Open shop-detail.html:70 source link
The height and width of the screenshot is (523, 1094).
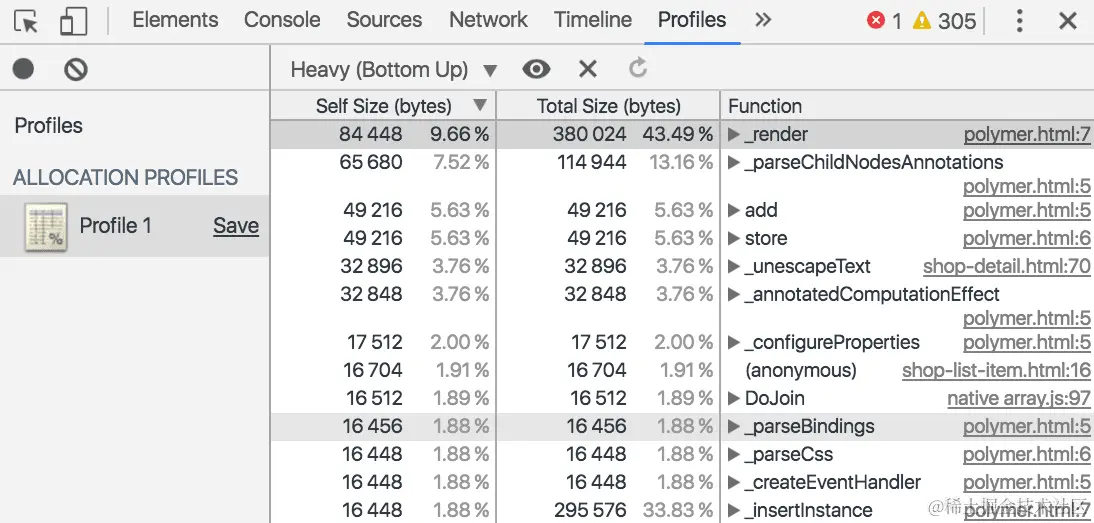pos(1006,266)
